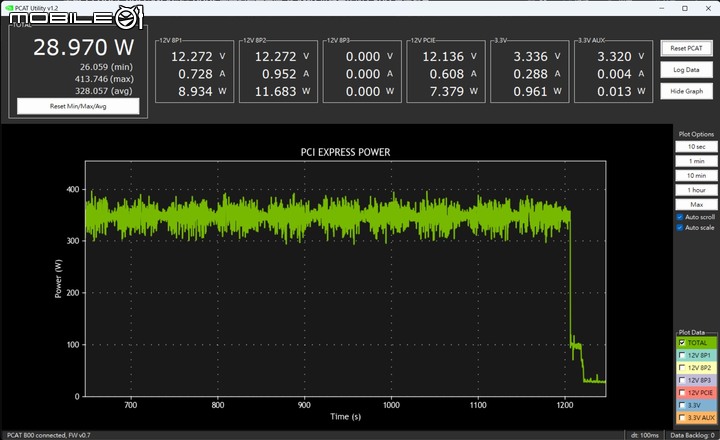Hide the graph with Hide Graph button
This screenshot has height=440, width=720.
pos(686,91)
